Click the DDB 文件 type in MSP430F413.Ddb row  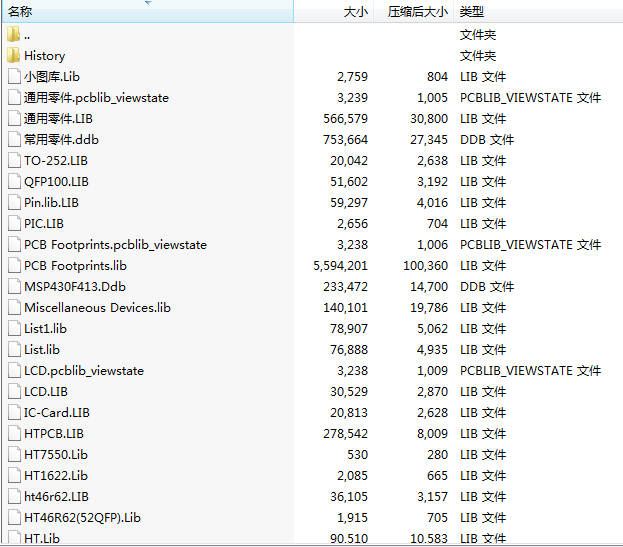coord(487,286)
